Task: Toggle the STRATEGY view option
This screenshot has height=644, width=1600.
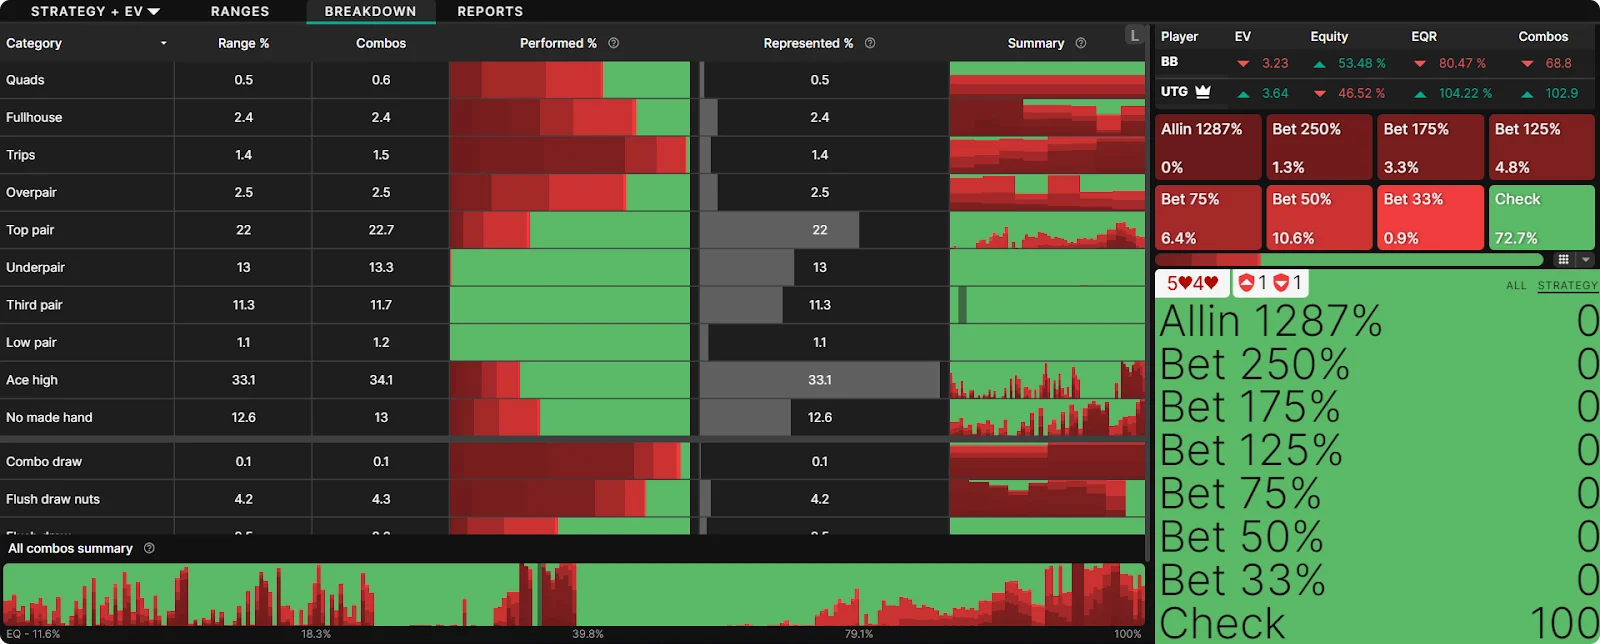Action: point(1567,286)
